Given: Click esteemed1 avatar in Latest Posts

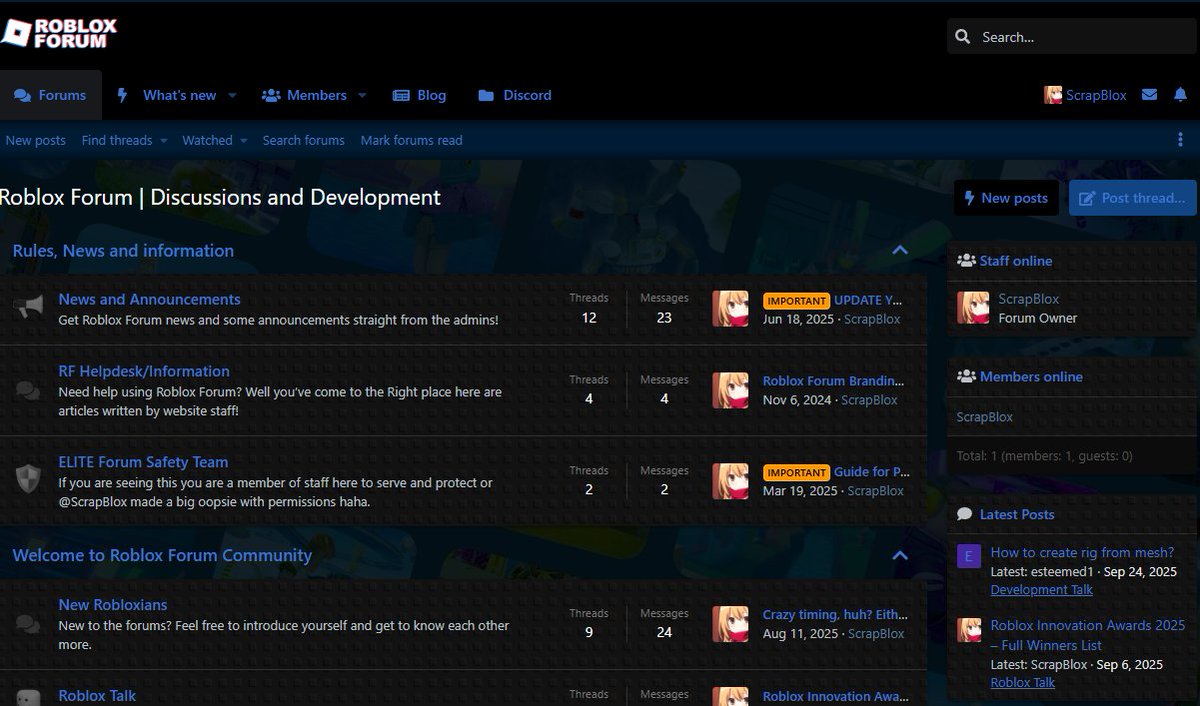Looking at the screenshot, I should click(x=969, y=556).
